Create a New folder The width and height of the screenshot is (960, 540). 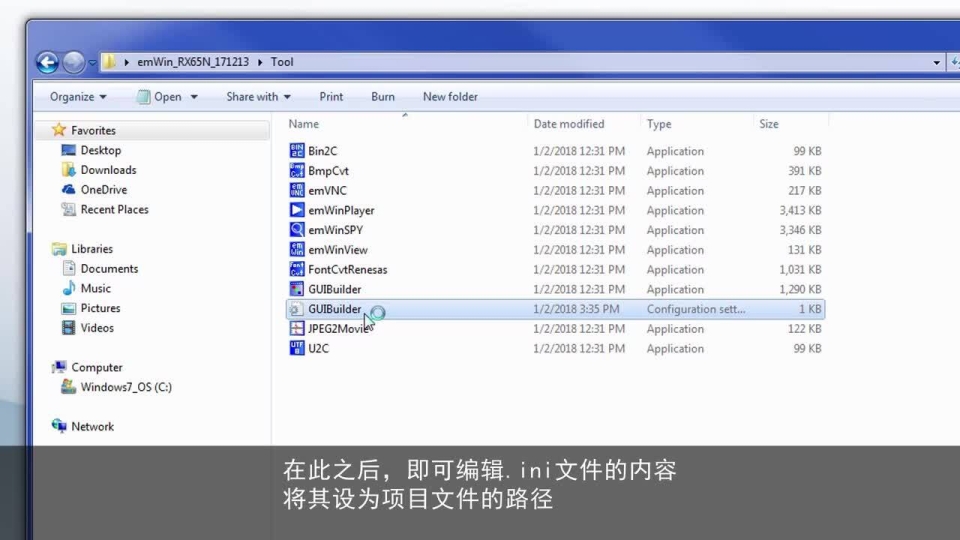(450, 97)
